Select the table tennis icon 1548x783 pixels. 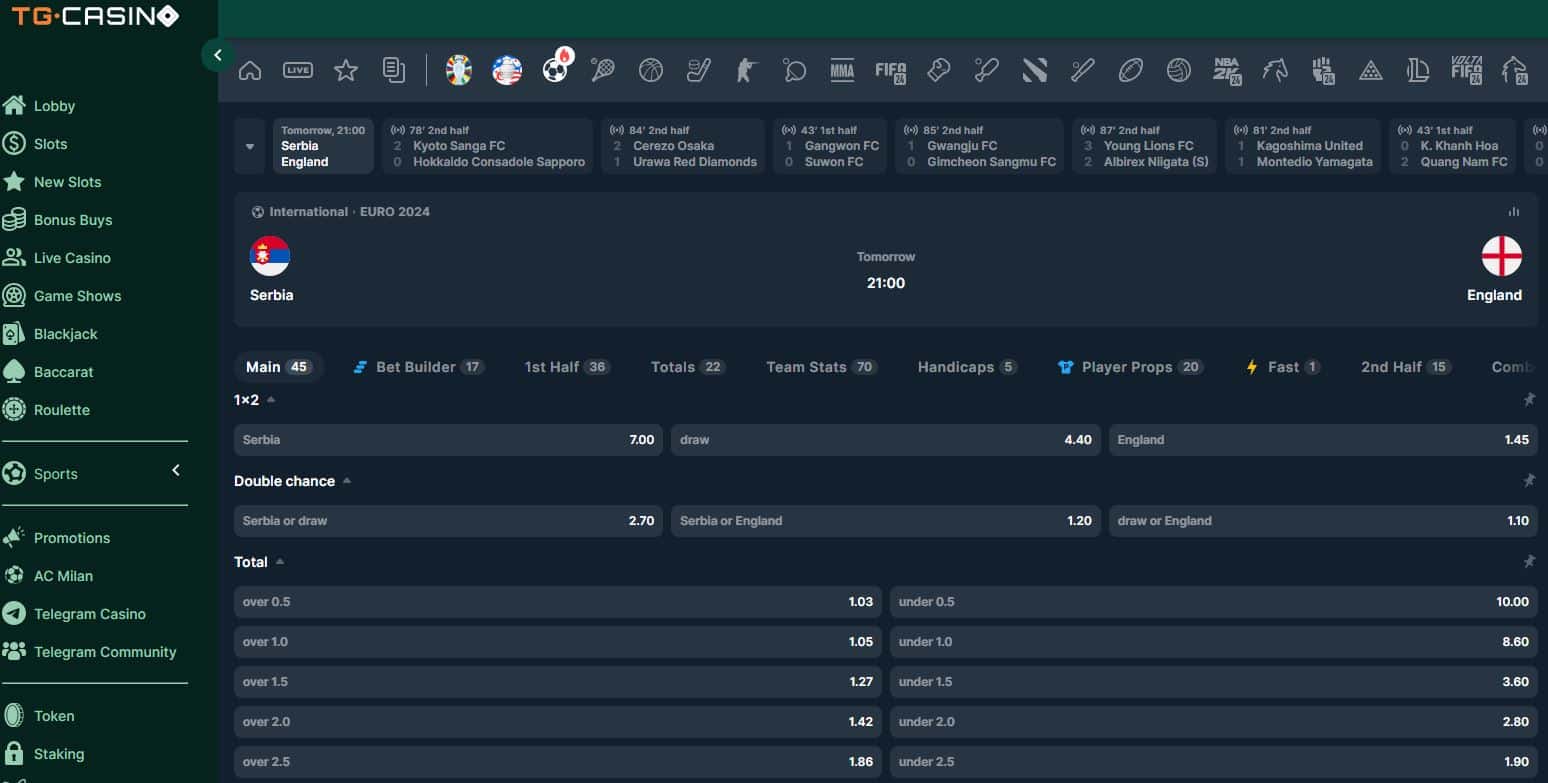tap(795, 70)
